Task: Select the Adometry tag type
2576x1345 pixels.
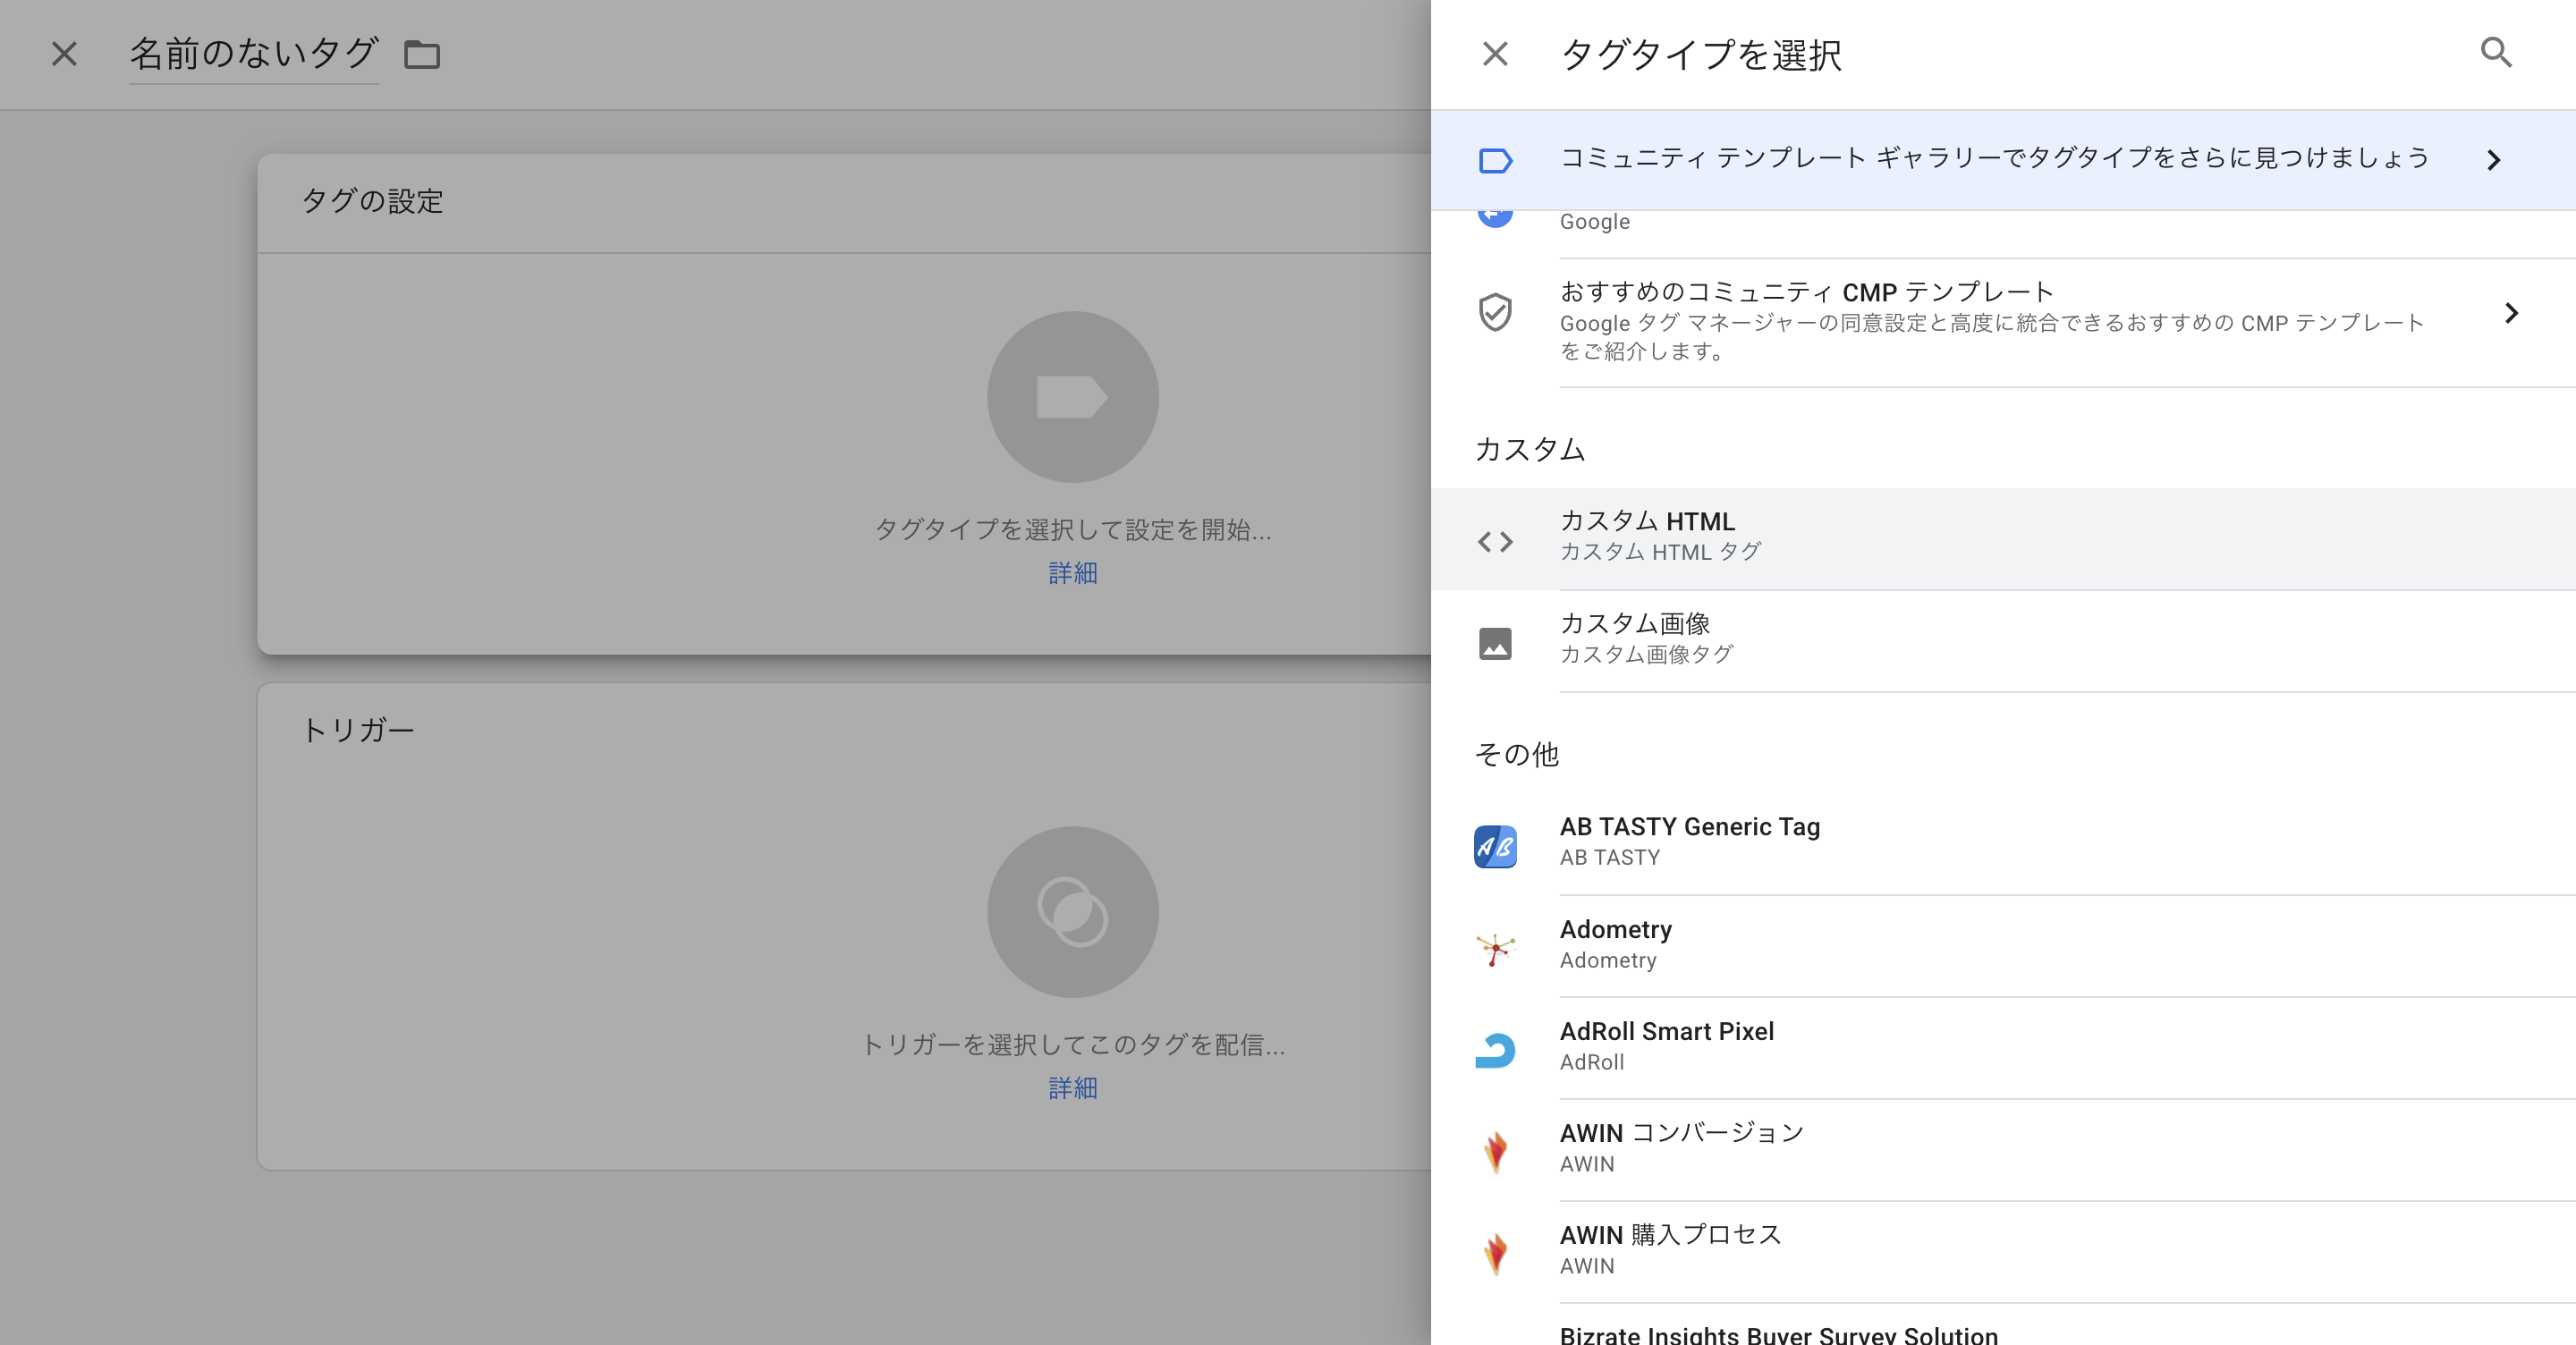Action: coord(2003,946)
